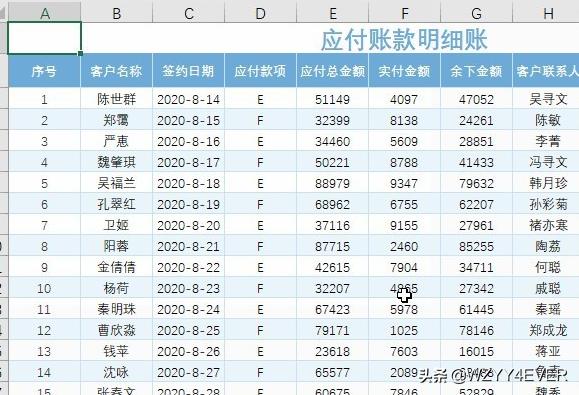Select contact cell 吴寻文
The width and height of the screenshot is (579, 395).
[x=546, y=99]
